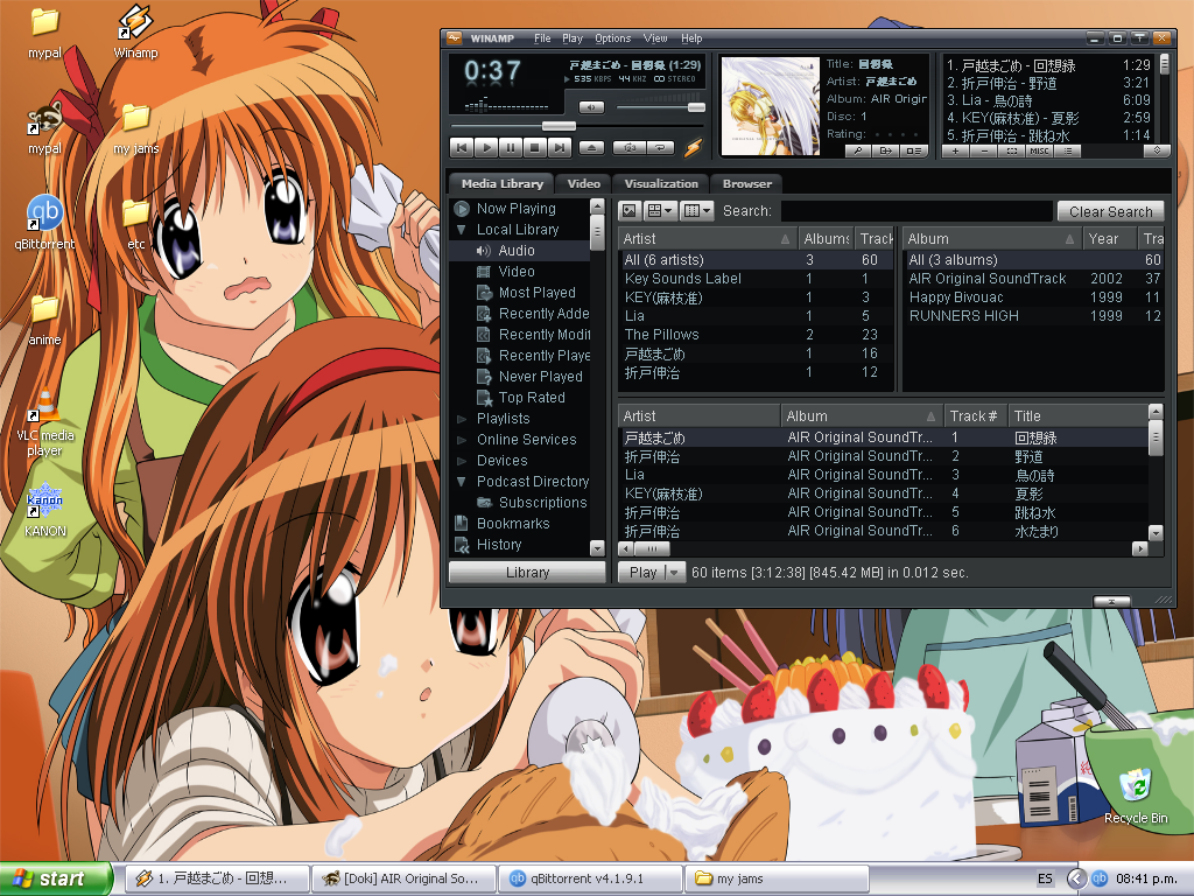Switch to the Visualization tab

[661, 184]
